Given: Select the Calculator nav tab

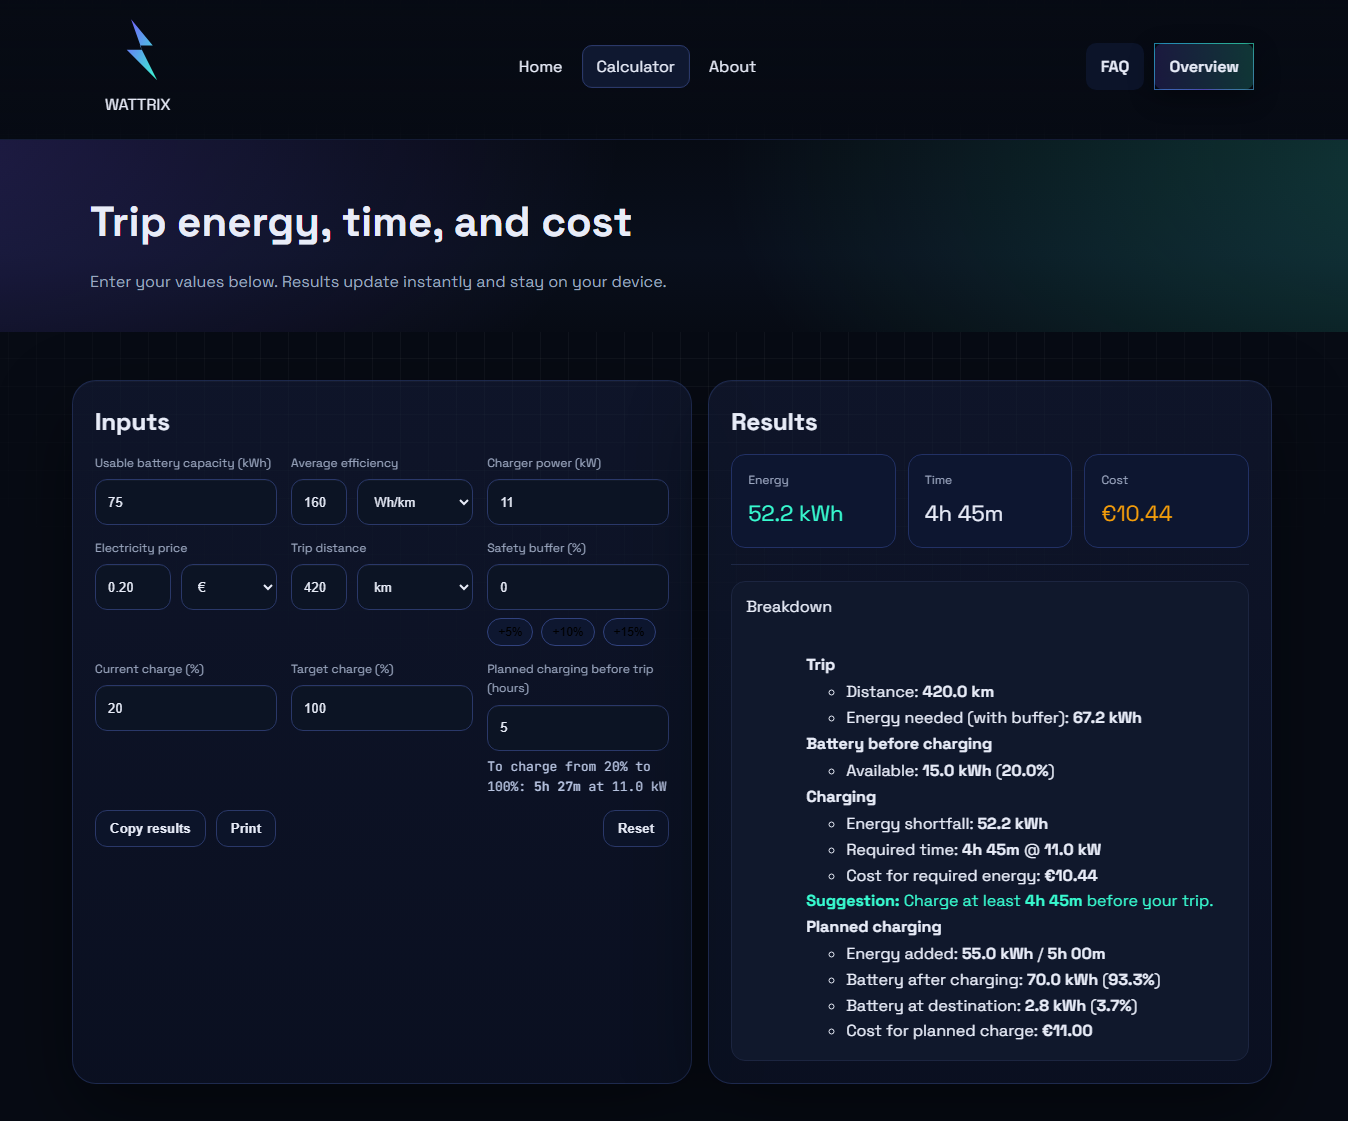Looking at the screenshot, I should (x=635, y=67).
